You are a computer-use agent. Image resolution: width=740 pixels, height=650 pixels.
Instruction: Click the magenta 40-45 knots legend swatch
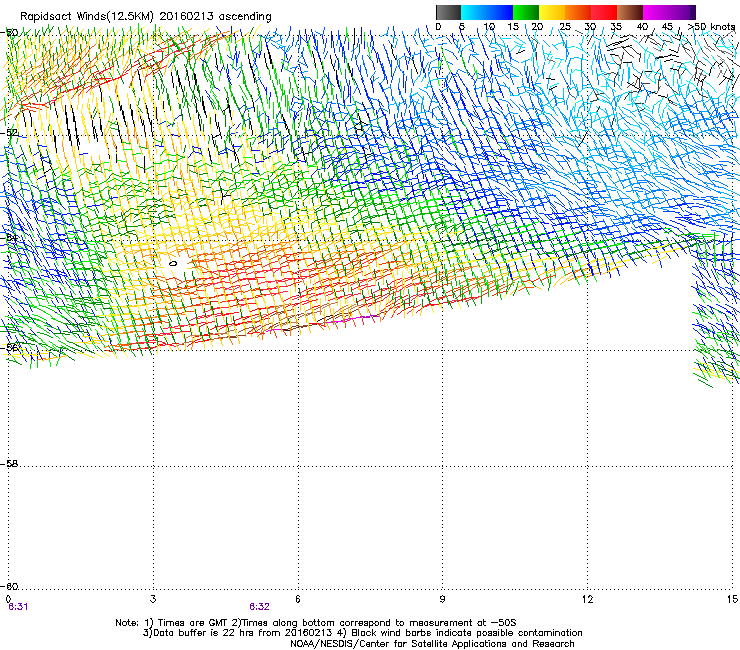tap(656, 12)
